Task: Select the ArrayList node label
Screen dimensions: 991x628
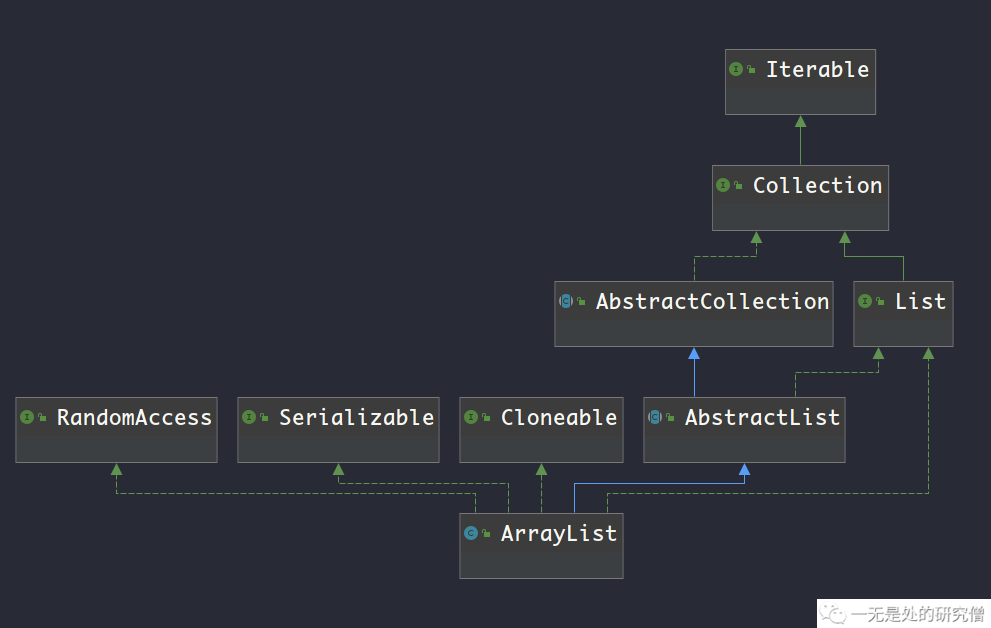Action: click(x=558, y=533)
